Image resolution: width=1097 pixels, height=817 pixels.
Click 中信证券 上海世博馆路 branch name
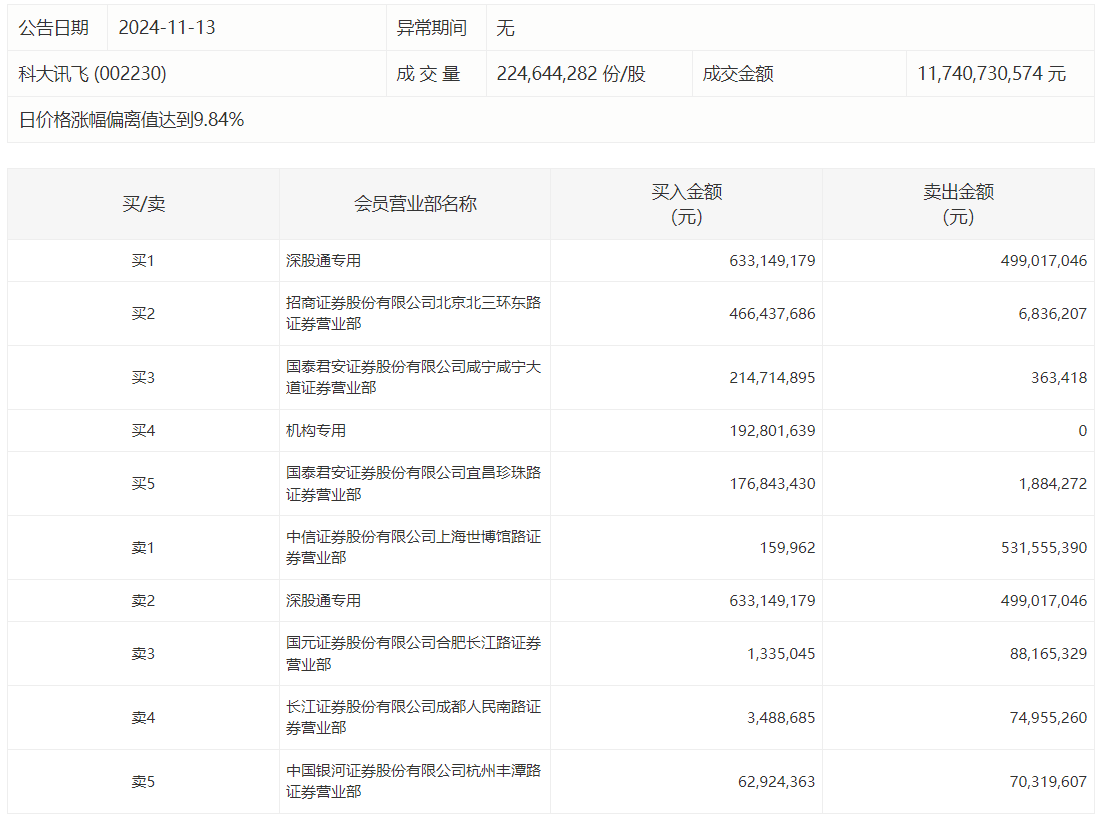413,548
